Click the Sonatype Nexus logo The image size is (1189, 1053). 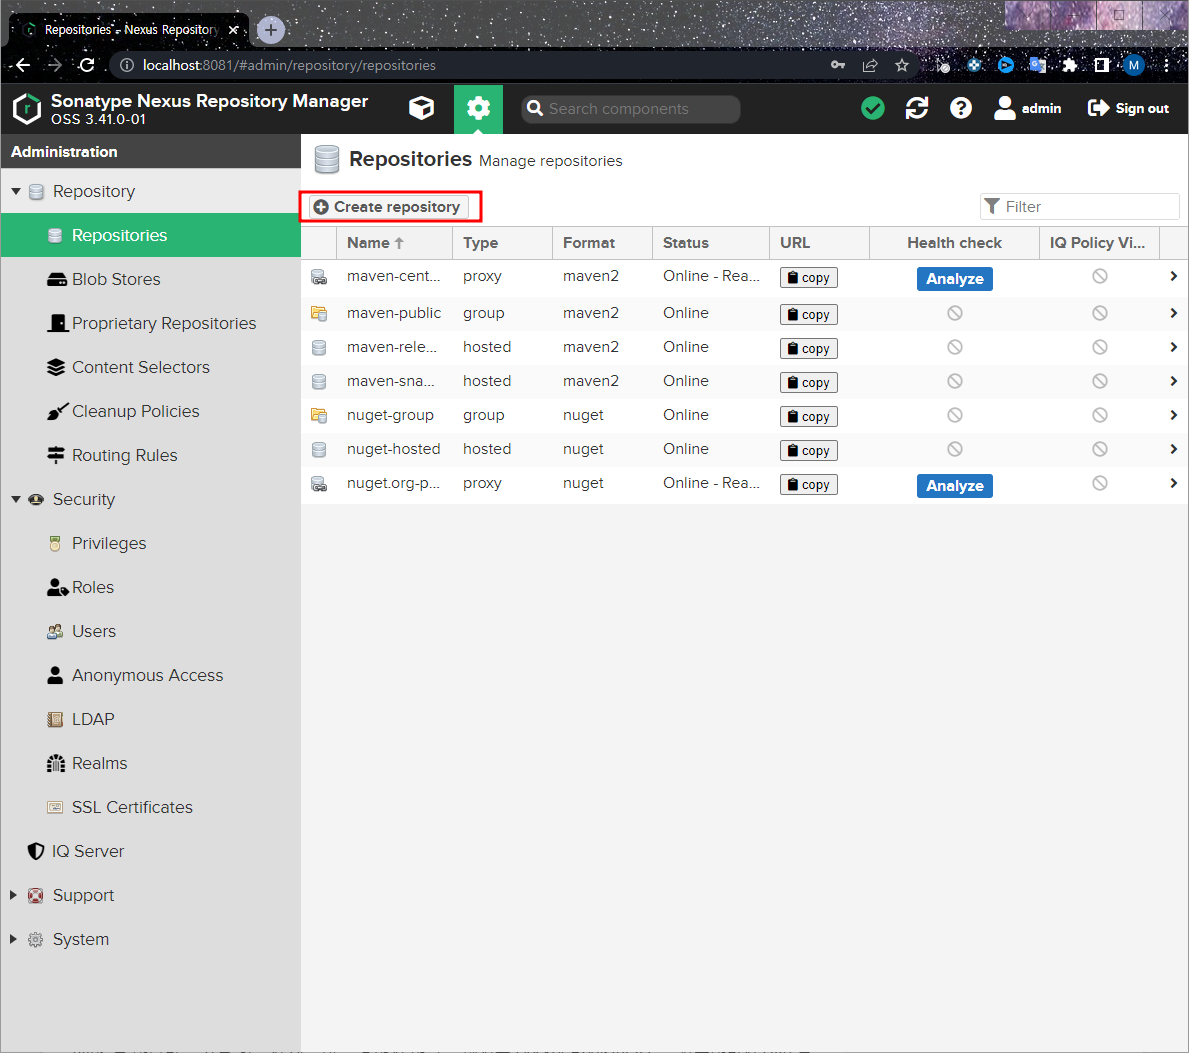click(x=27, y=108)
